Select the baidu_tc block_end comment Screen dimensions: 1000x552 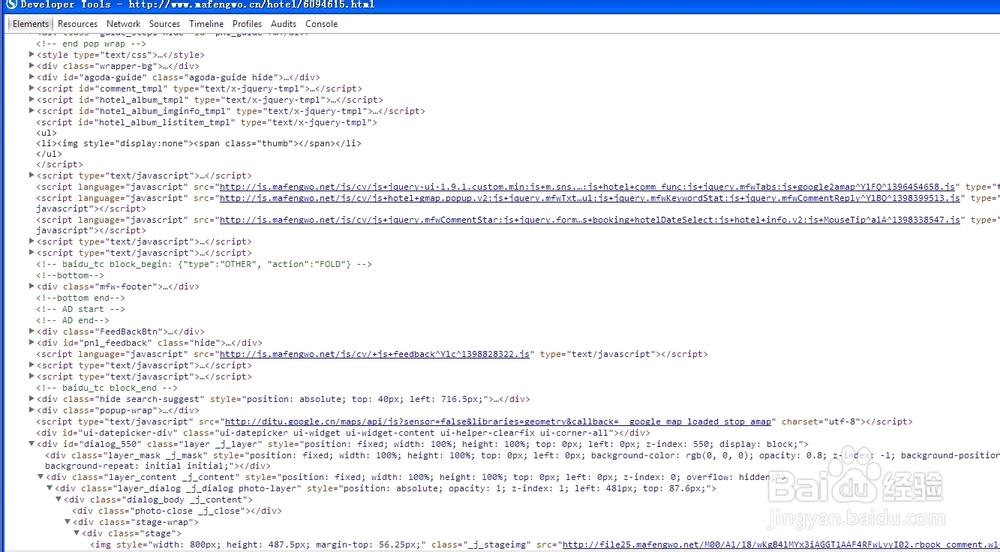107,388
